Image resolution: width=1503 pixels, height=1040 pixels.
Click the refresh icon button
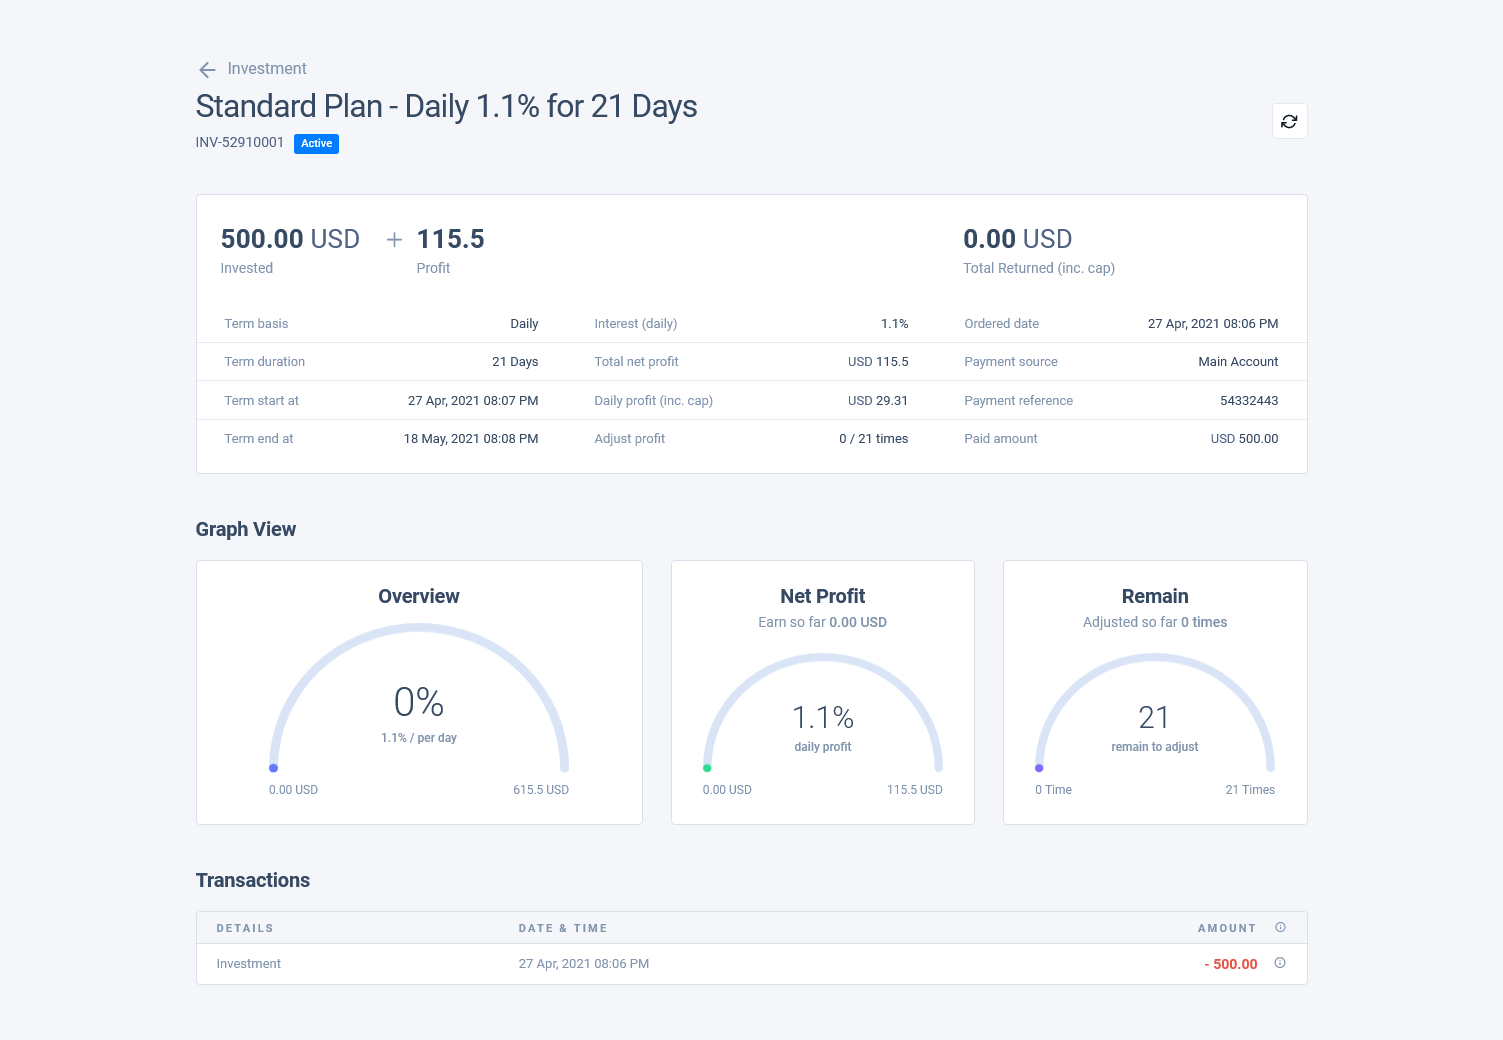(x=1289, y=121)
